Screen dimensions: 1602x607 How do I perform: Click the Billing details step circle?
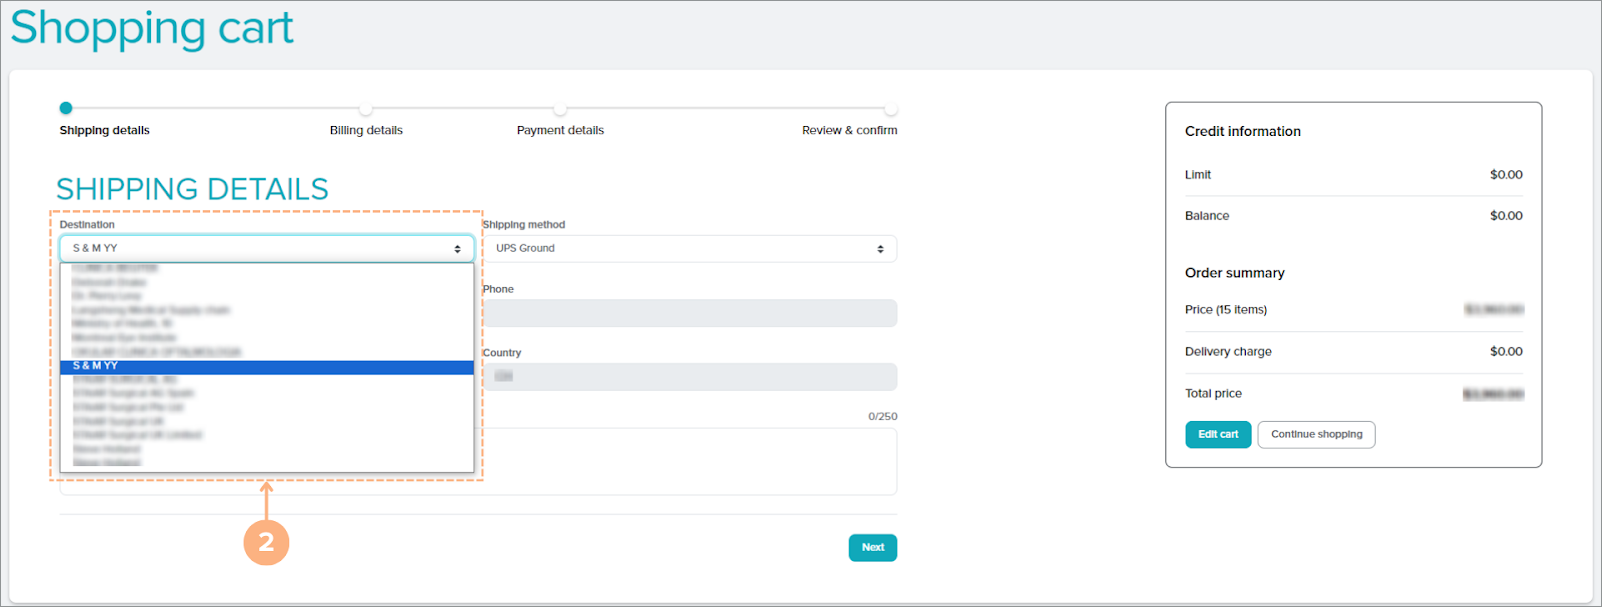pos(366,108)
